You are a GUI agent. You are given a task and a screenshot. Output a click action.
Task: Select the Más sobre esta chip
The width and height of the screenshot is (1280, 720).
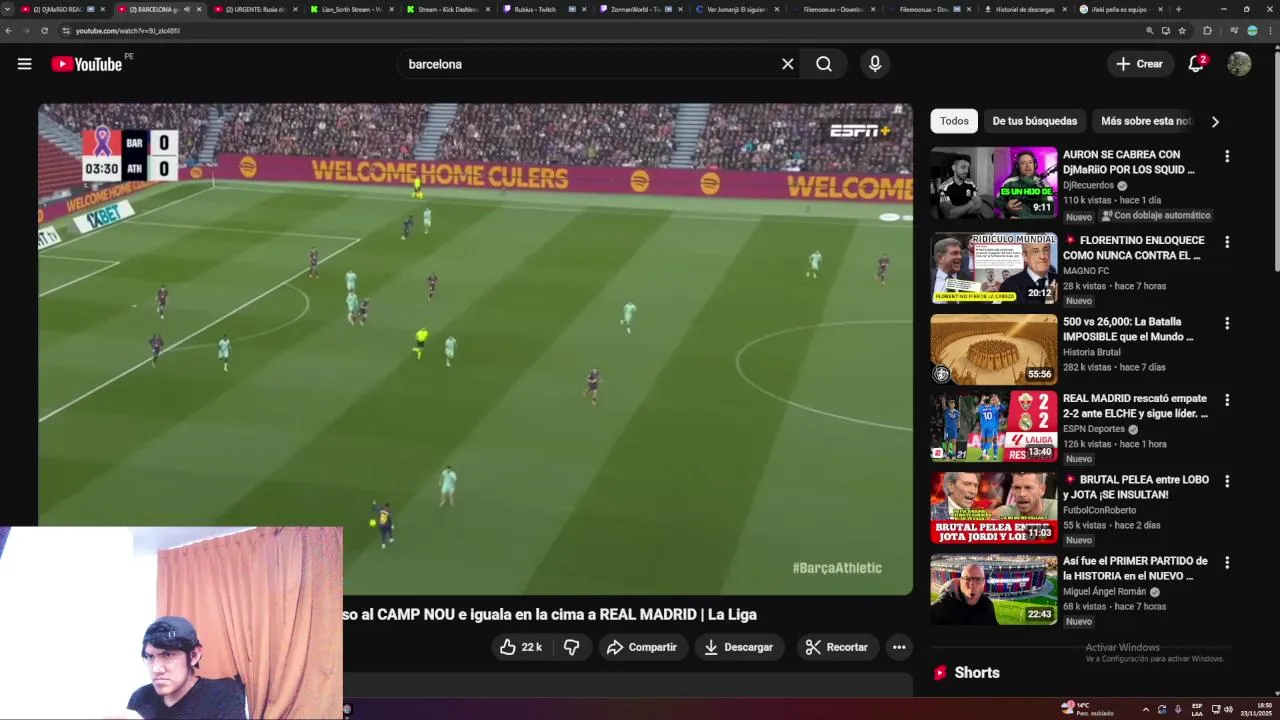tap(1146, 121)
